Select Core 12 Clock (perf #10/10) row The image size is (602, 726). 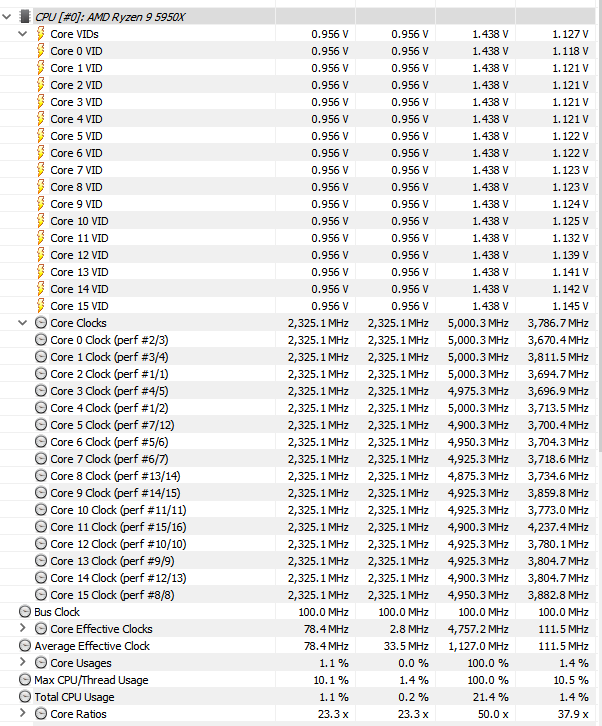click(x=118, y=544)
